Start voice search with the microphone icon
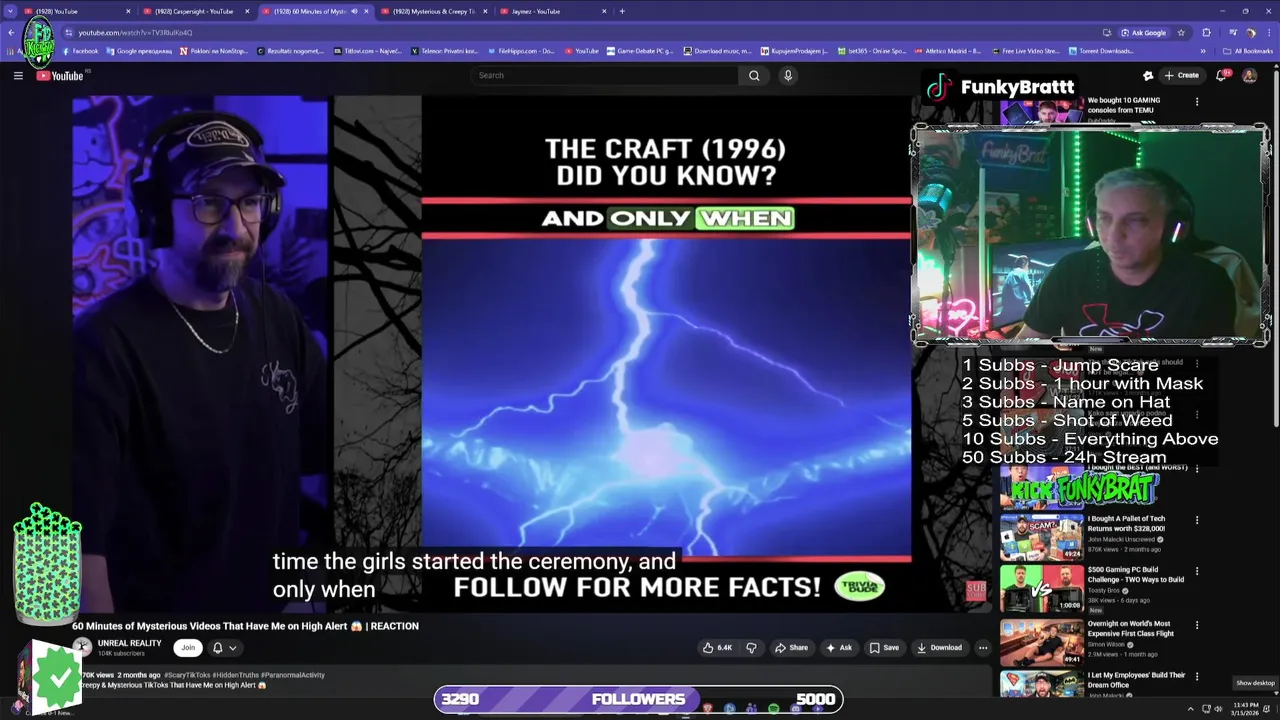This screenshot has height=720, width=1280. click(x=788, y=75)
